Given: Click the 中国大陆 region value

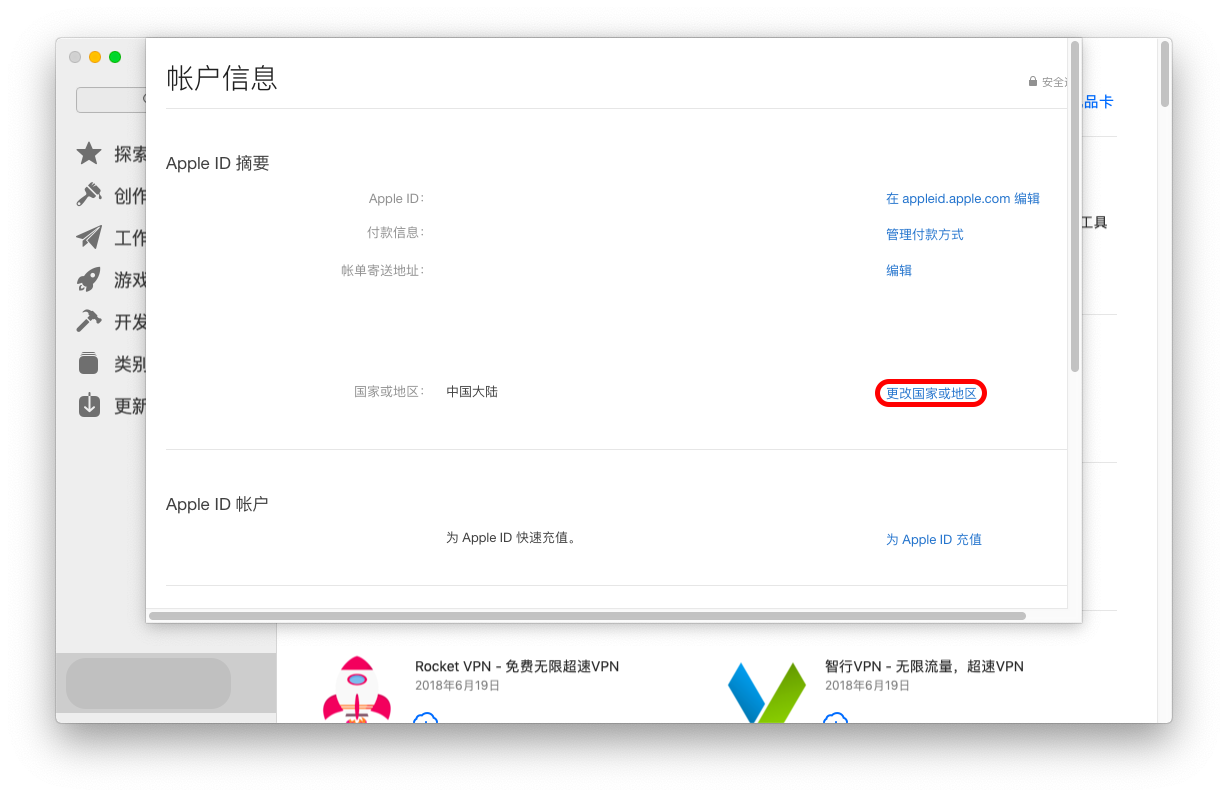Looking at the screenshot, I should (x=472, y=392).
